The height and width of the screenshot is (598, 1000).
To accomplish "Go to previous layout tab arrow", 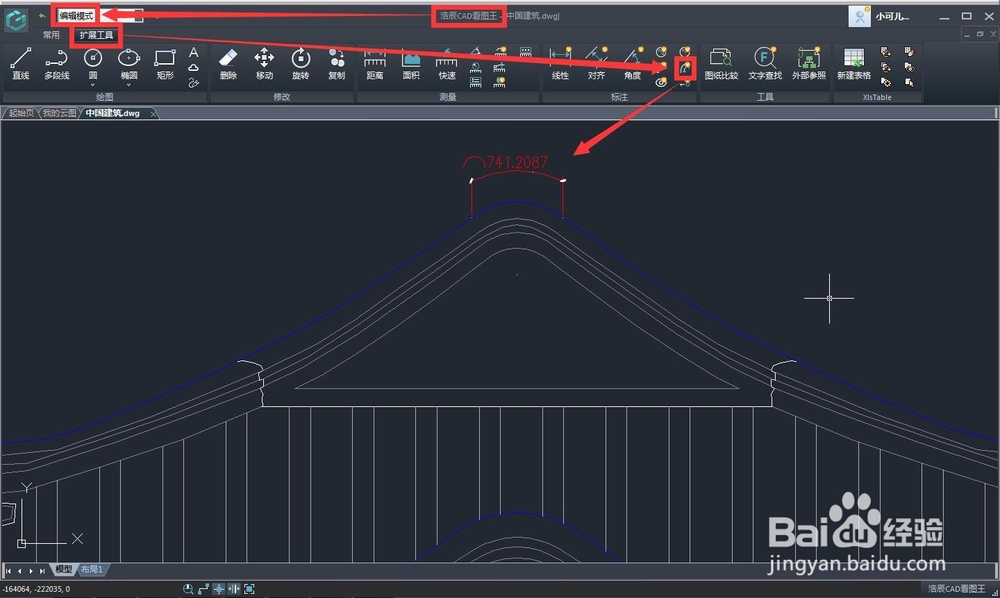I will coord(20,571).
